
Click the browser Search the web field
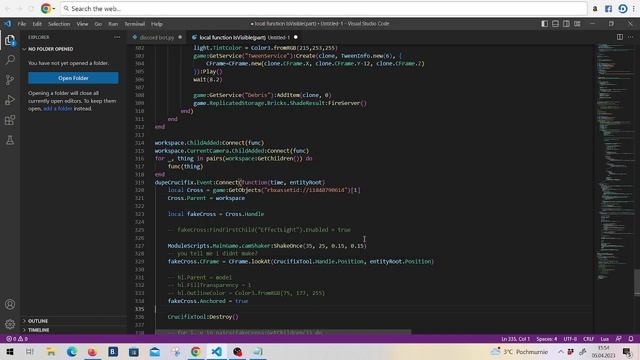pyautogui.click(x=324, y=9)
